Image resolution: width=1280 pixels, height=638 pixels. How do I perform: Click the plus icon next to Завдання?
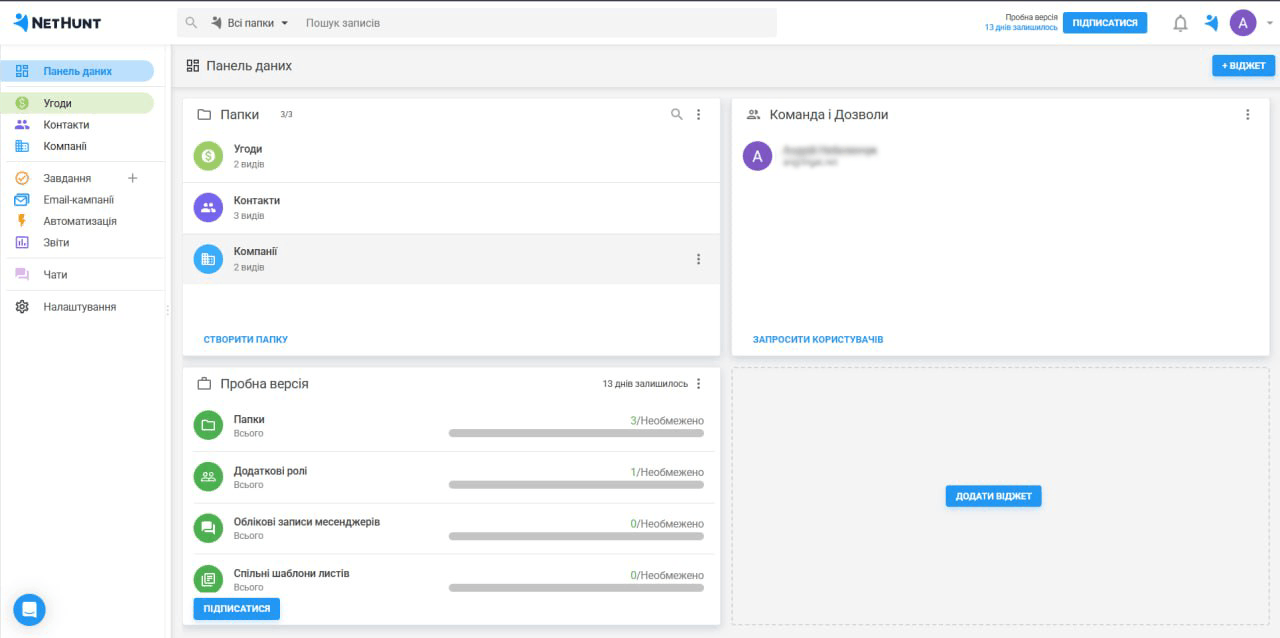tap(133, 178)
